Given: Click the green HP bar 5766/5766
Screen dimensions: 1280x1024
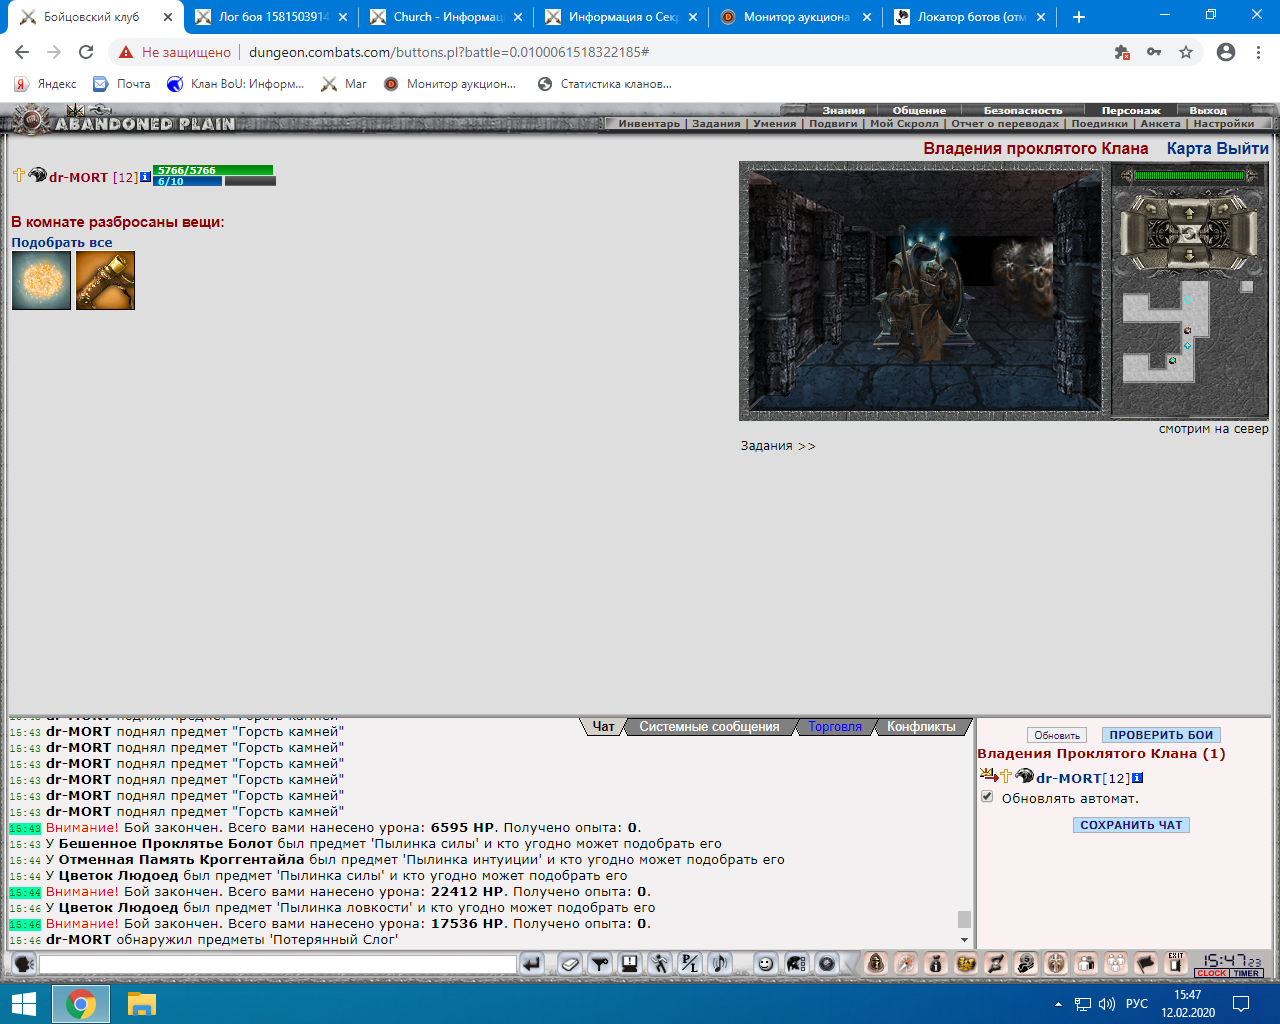Looking at the screenshot, I should click(x=213, y=170).
